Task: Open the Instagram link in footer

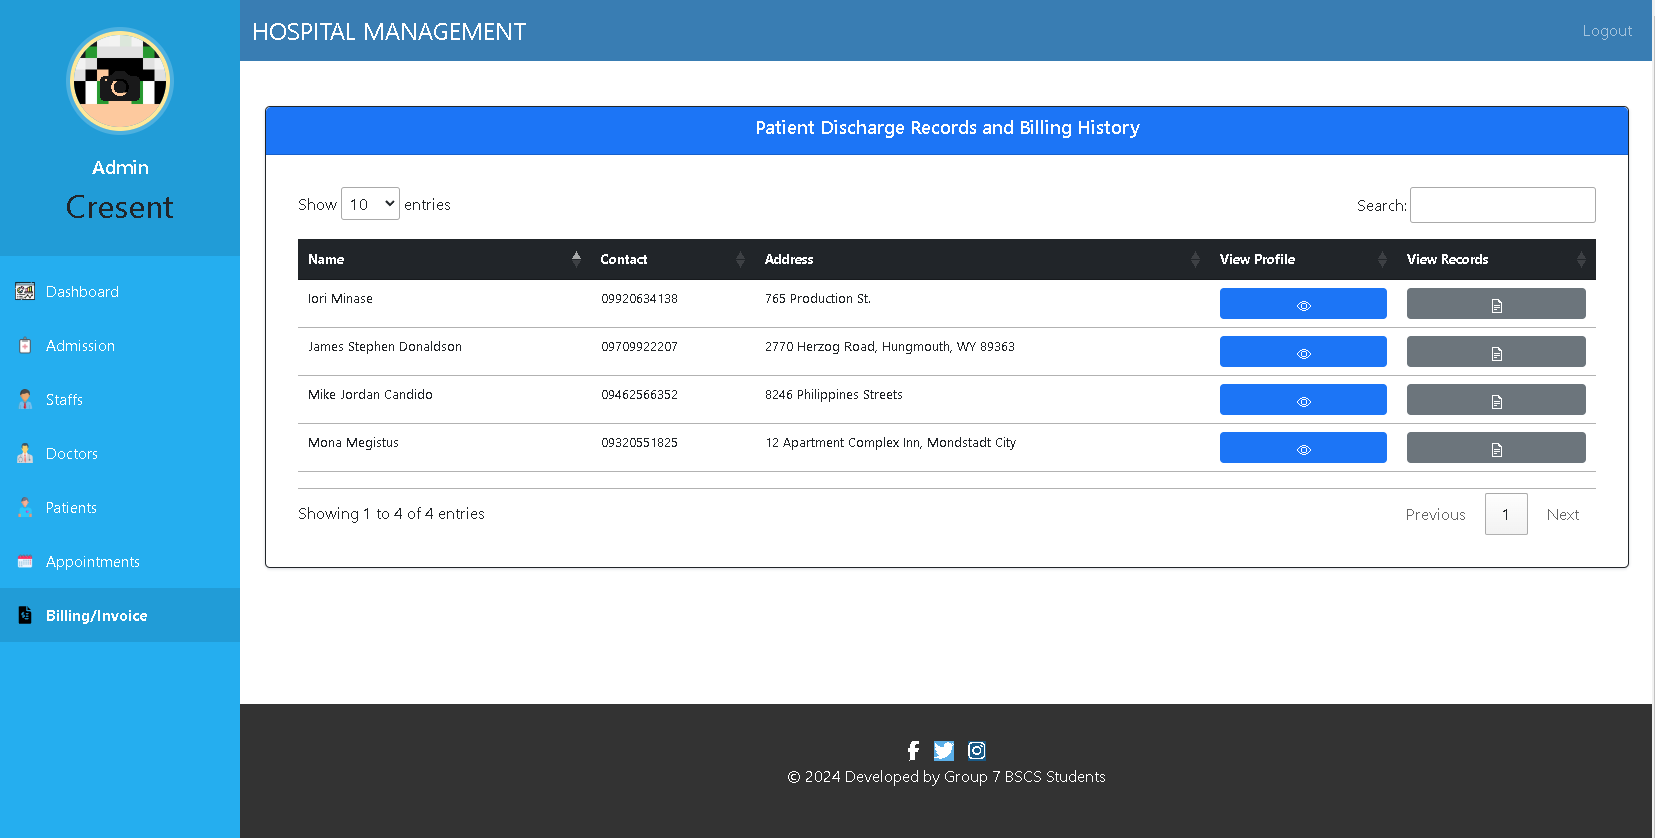Action: [x=977, y=751]
